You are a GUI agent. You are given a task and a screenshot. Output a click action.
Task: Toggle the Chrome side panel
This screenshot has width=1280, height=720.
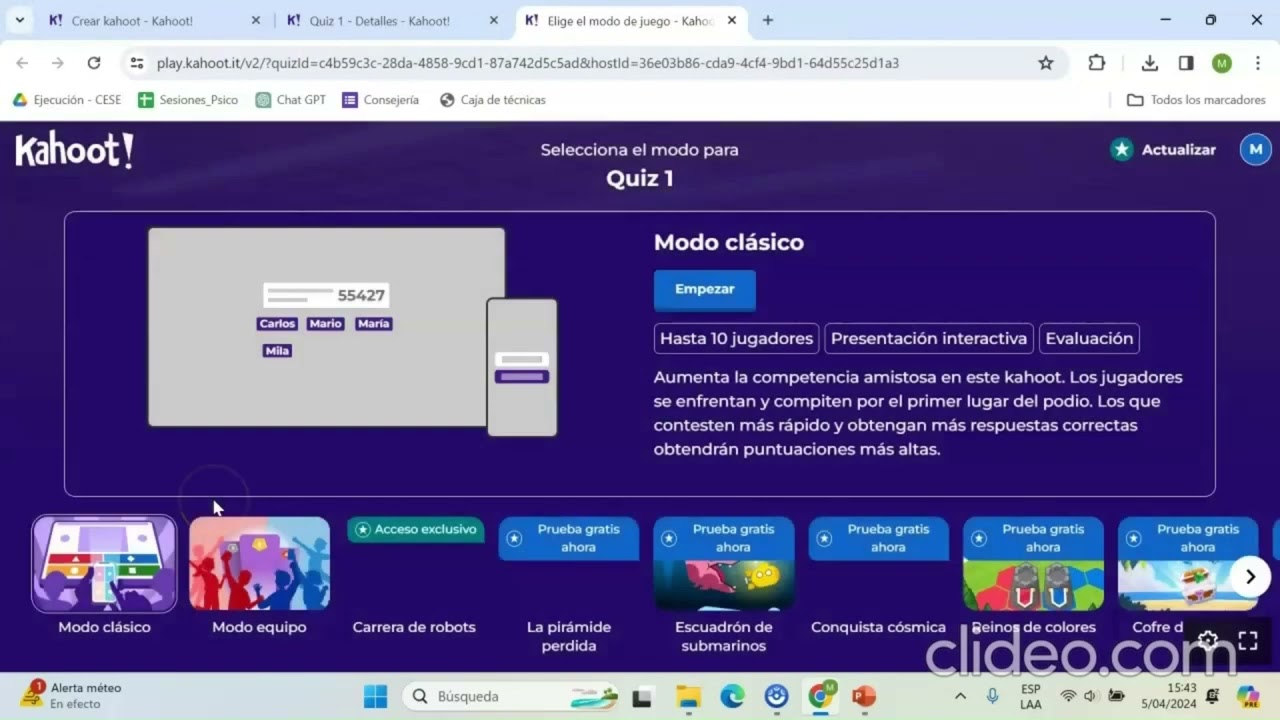click(1186, 63)
